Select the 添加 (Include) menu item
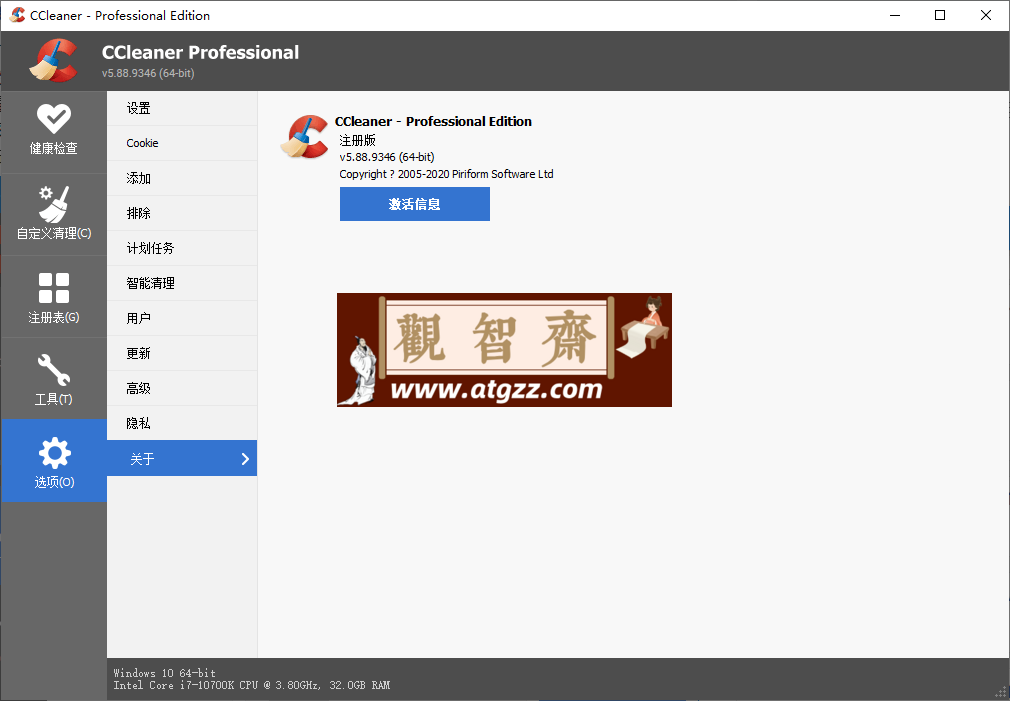The height and width of the screenshot is (701, 1010). pyautogui.click(x=182, y=178)
